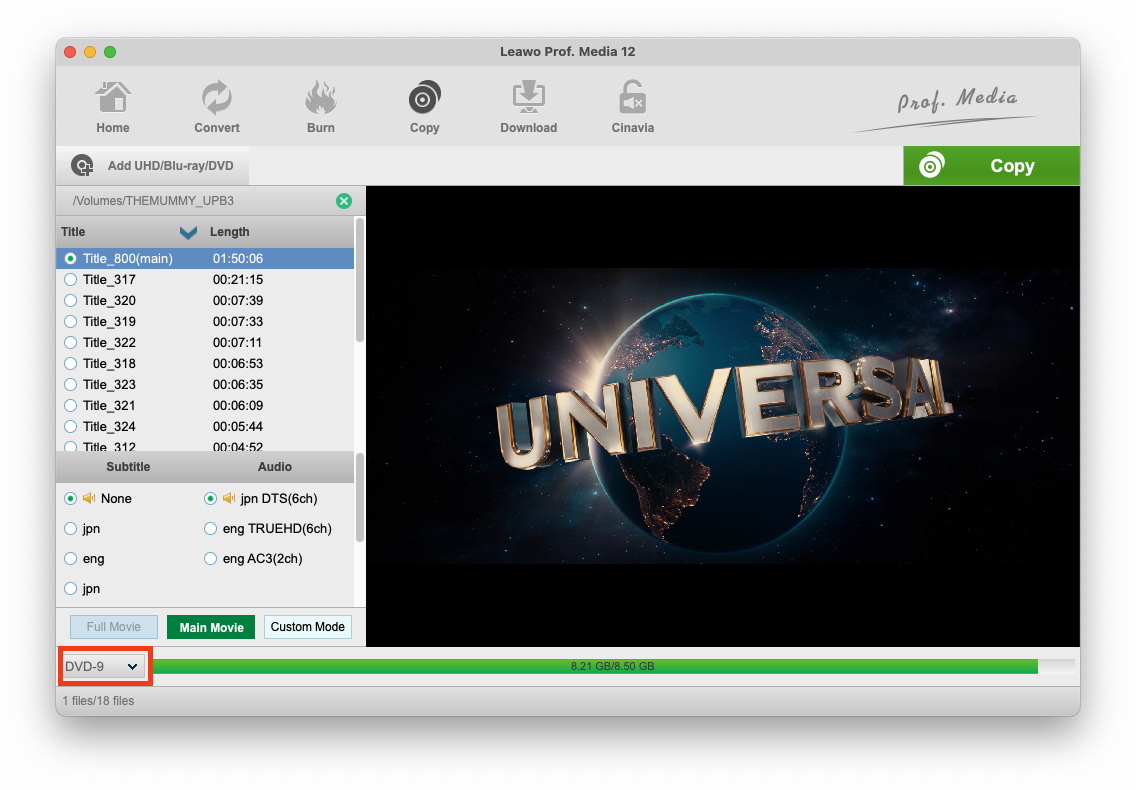Click the title list scrollbar
This screenshot has height=790, width=1136.
360,281
